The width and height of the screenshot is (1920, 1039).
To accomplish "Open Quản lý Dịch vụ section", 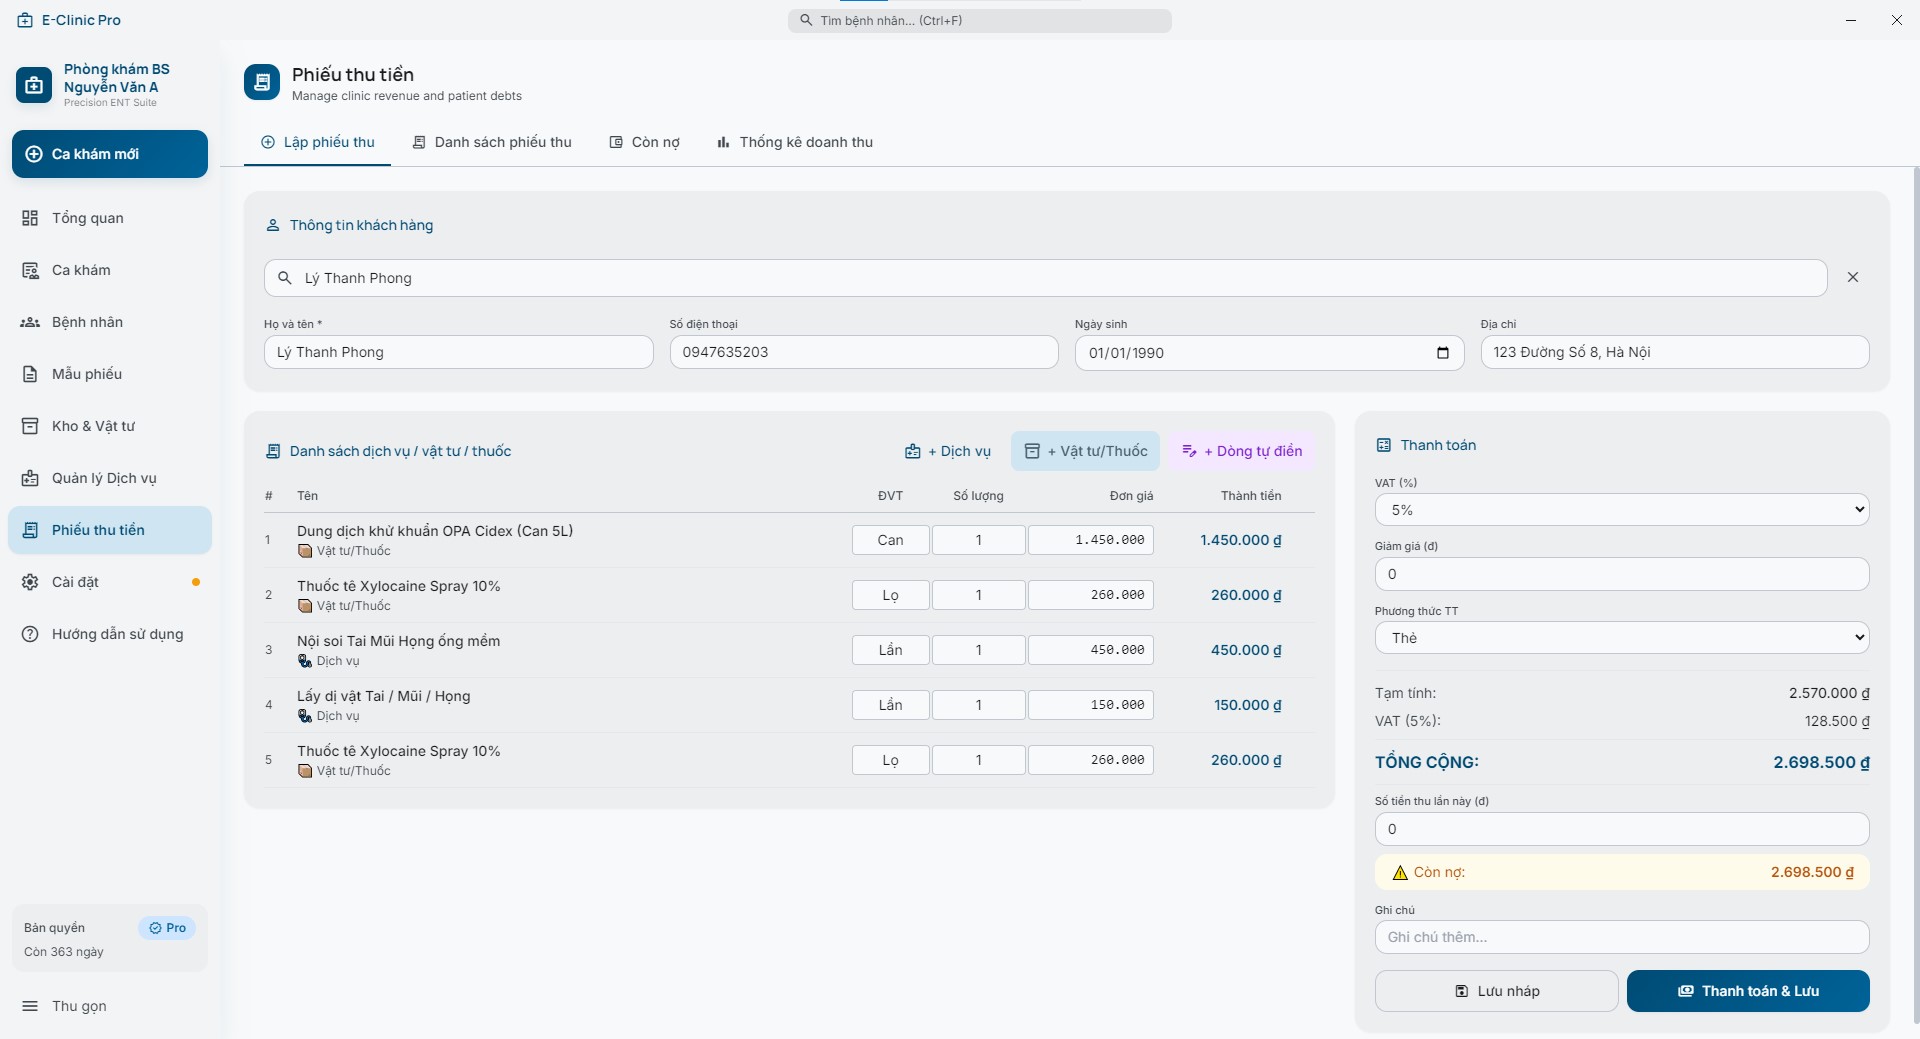I will coord(110,478).
